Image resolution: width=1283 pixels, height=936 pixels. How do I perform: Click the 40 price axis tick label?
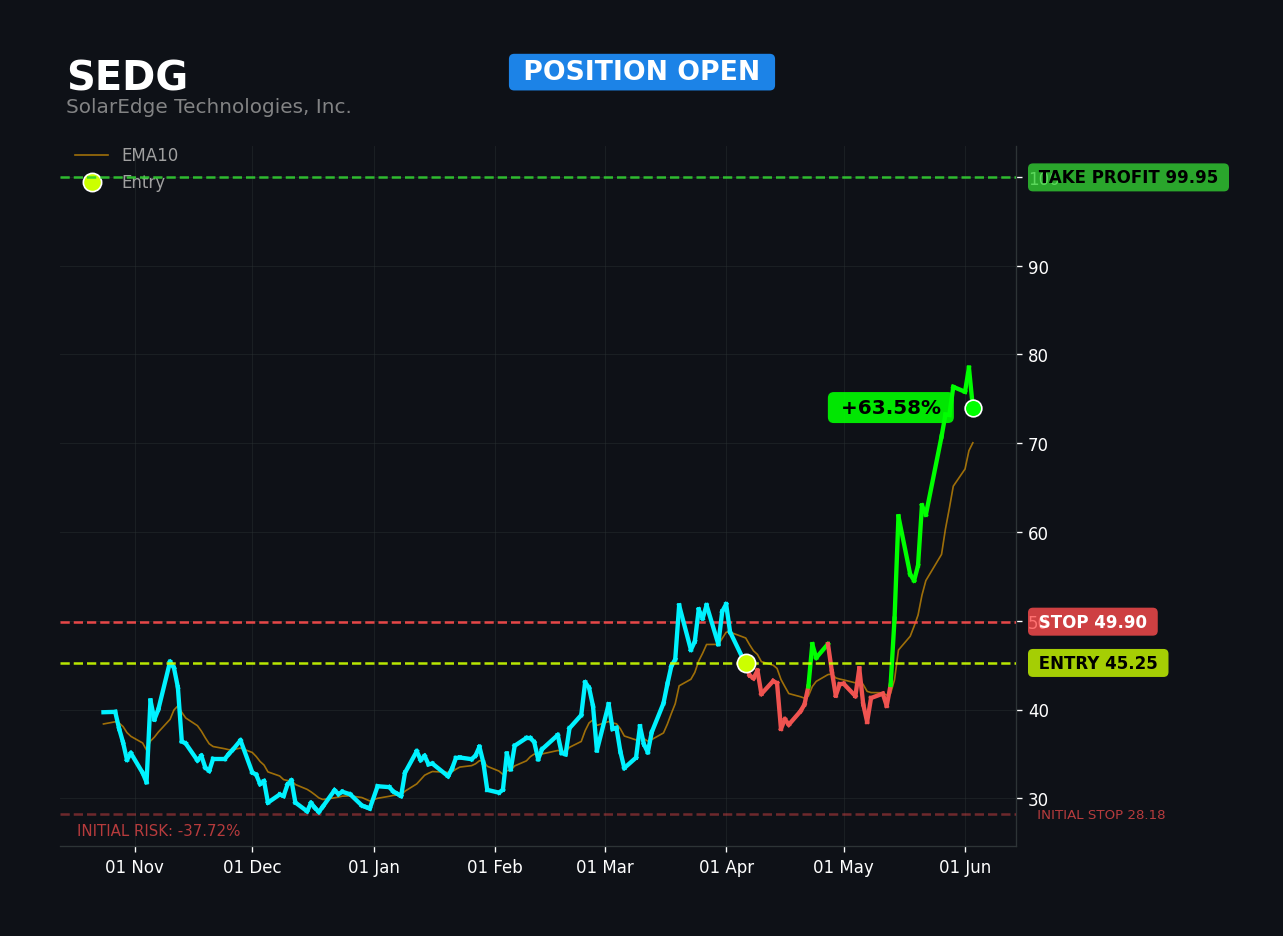click(1038, 711)
